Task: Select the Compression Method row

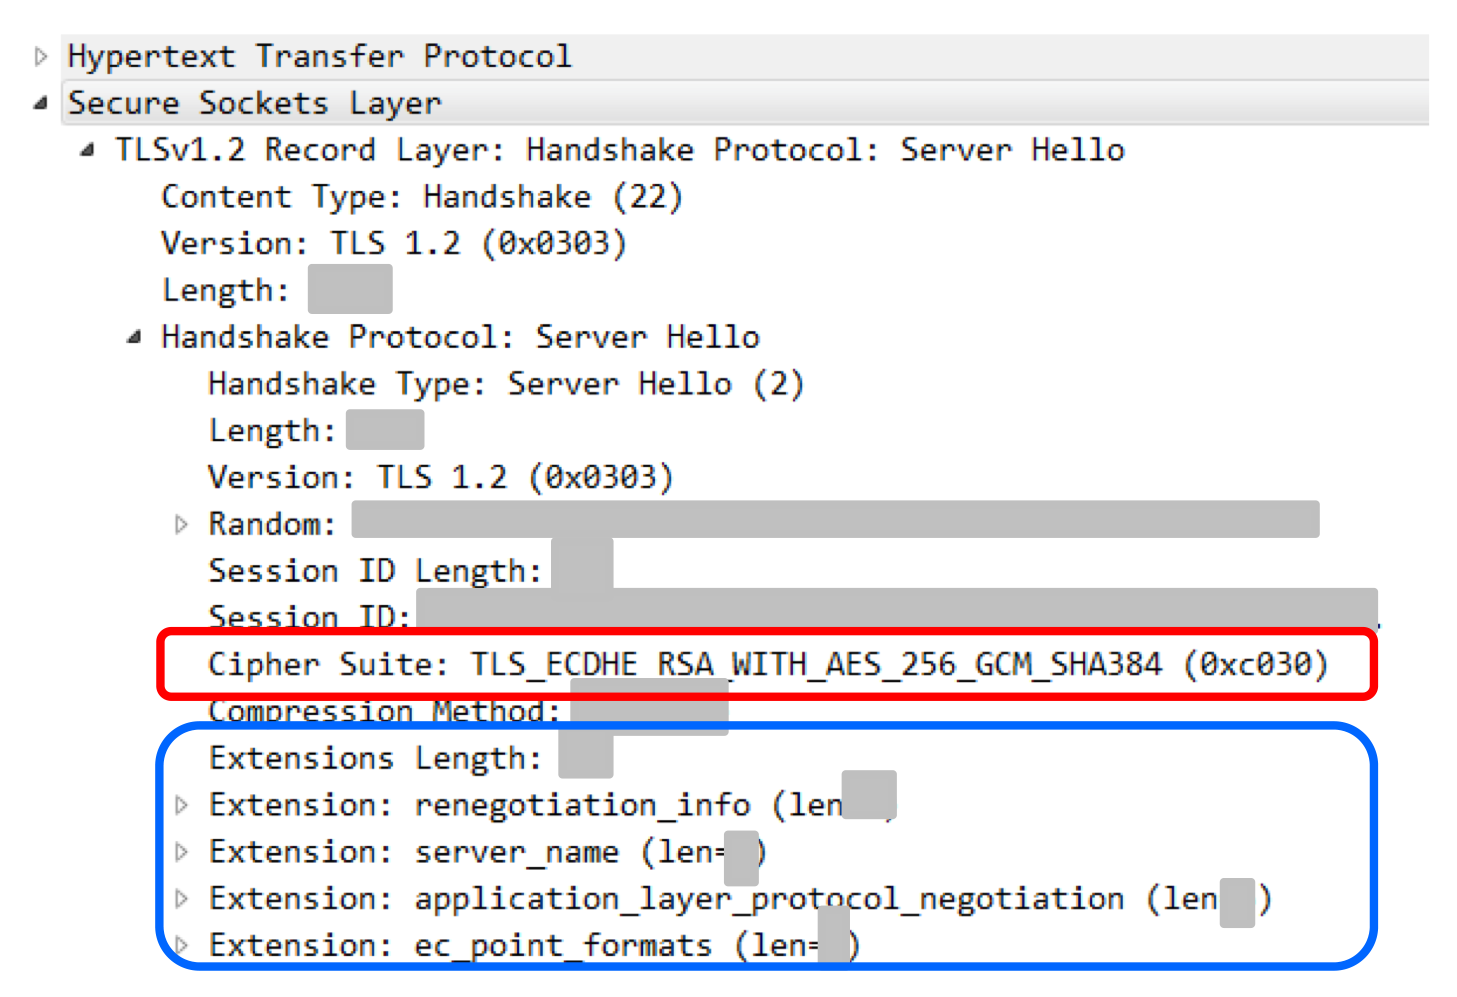Action: point(467,710)
